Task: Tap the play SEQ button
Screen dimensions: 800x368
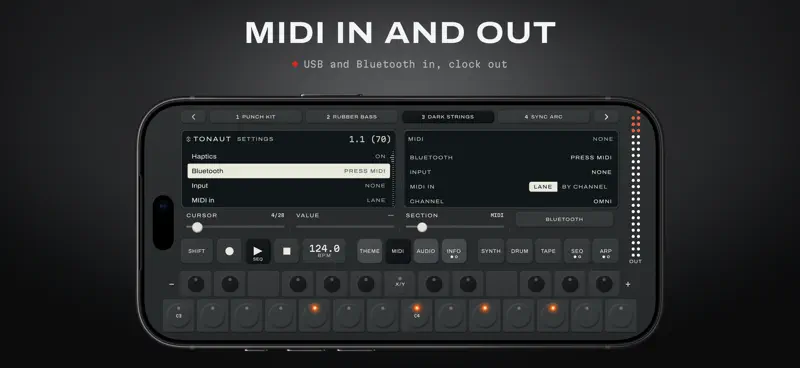Action: (258, 251)
